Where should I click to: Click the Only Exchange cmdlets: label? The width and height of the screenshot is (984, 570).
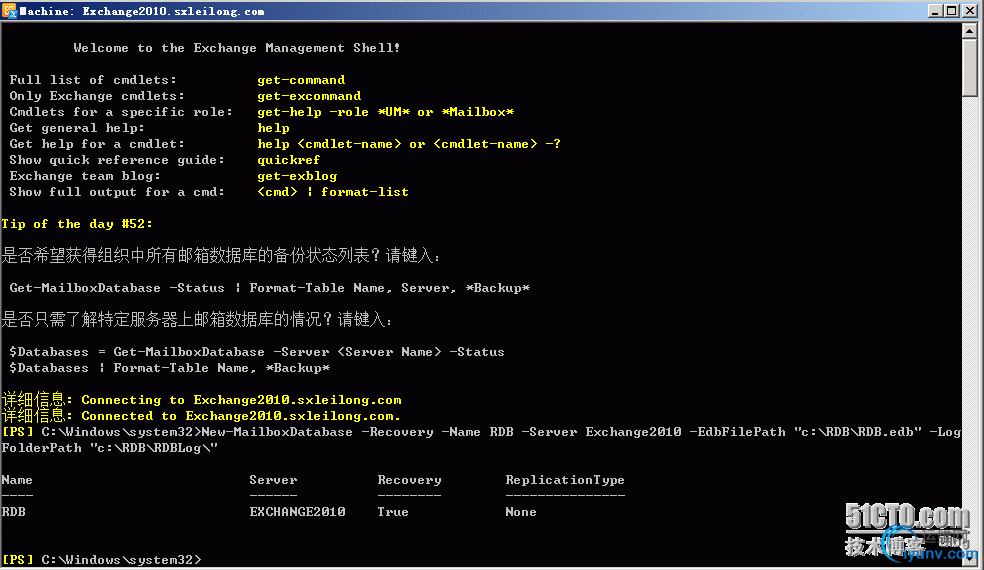coord(97,96)
